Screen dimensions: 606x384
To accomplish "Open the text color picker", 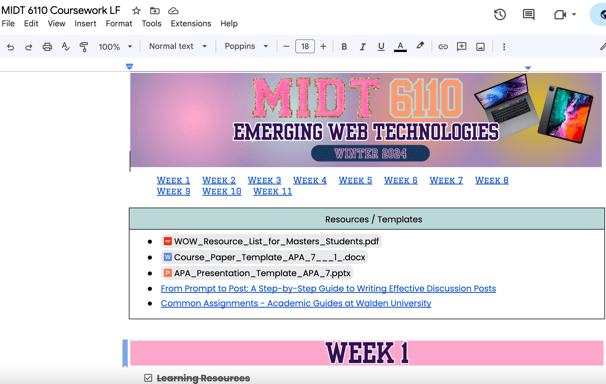I will (x=400, y=47).
